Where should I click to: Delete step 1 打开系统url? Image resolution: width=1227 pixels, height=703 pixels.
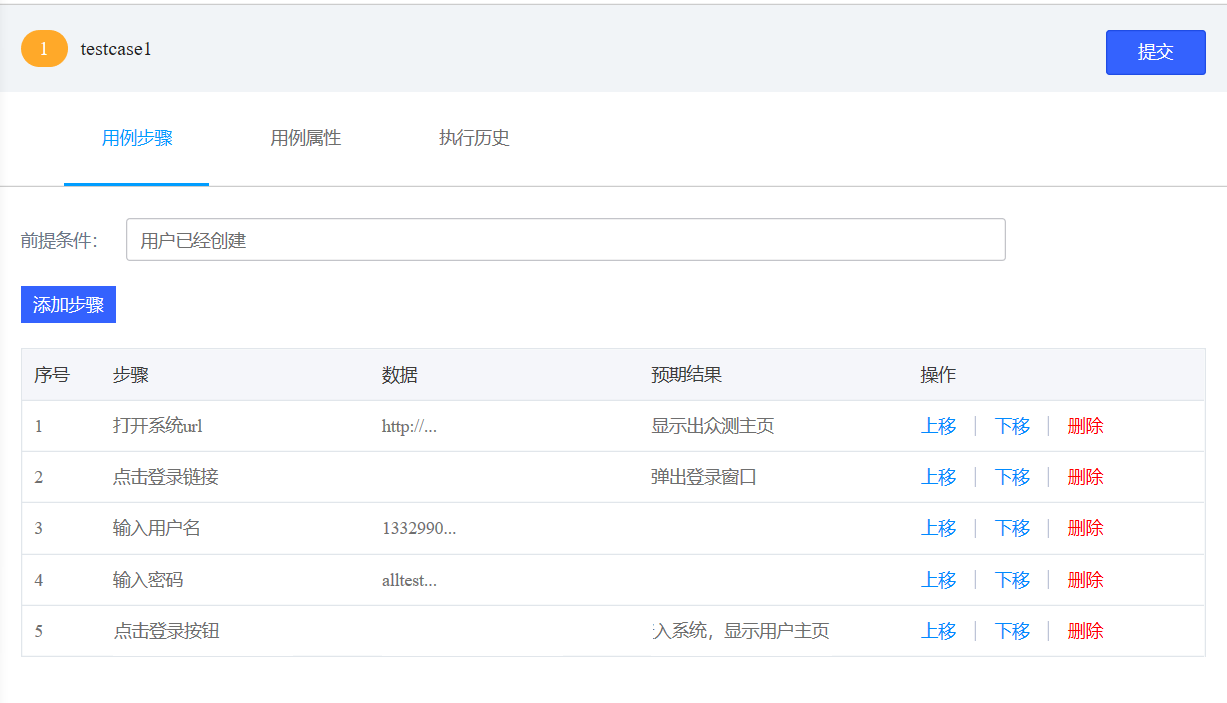(x=1085, y=426)
